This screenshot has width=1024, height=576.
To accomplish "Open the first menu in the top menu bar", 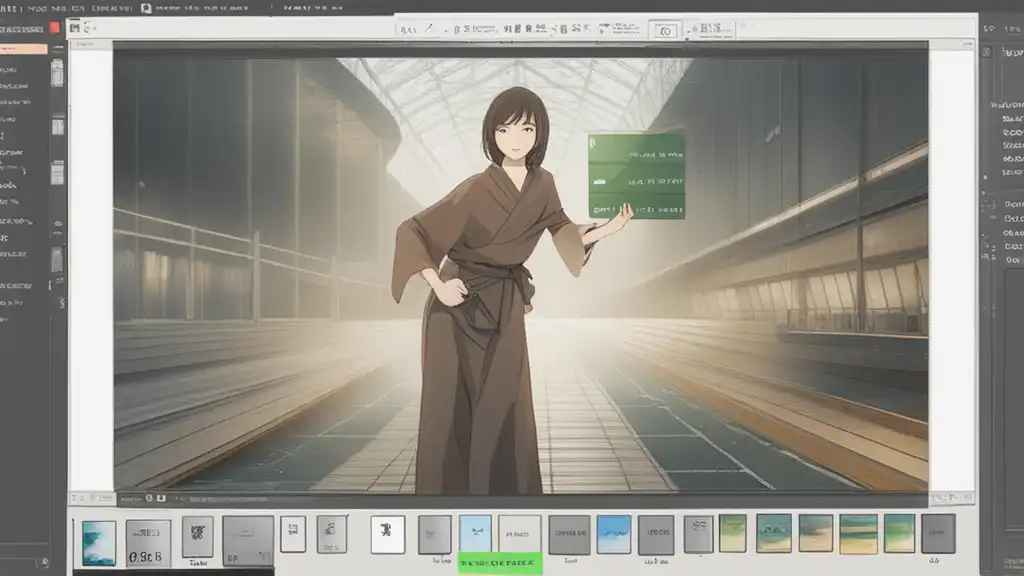I will tap(10, 7).
